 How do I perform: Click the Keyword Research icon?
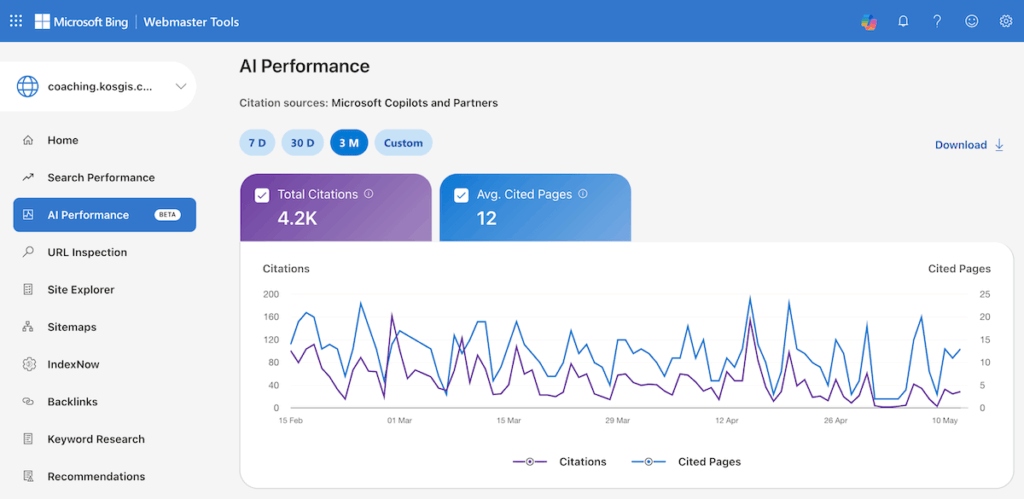(x=27, y=439)
